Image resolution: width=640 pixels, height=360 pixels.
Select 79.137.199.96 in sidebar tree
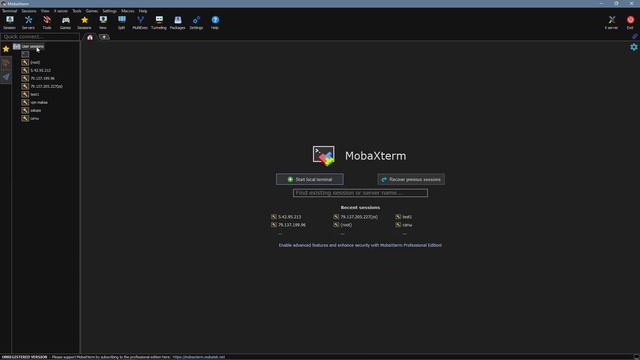click(x=42, y=78)
